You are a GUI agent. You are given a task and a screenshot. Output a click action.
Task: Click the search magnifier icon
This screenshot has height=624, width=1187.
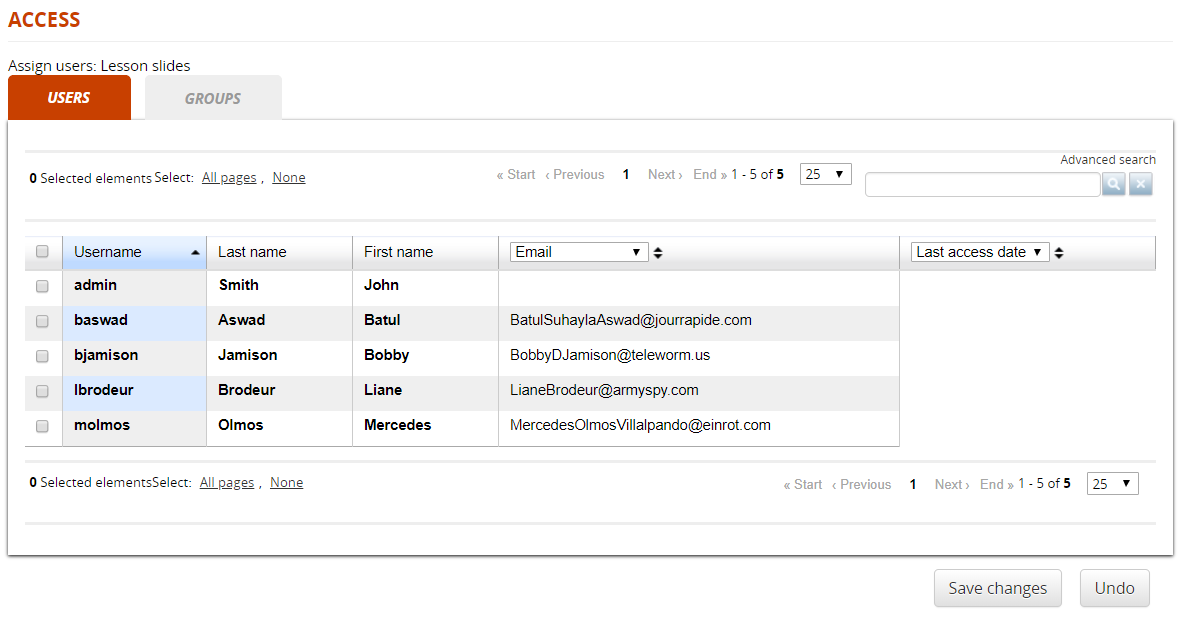[x=1113, y=184]
